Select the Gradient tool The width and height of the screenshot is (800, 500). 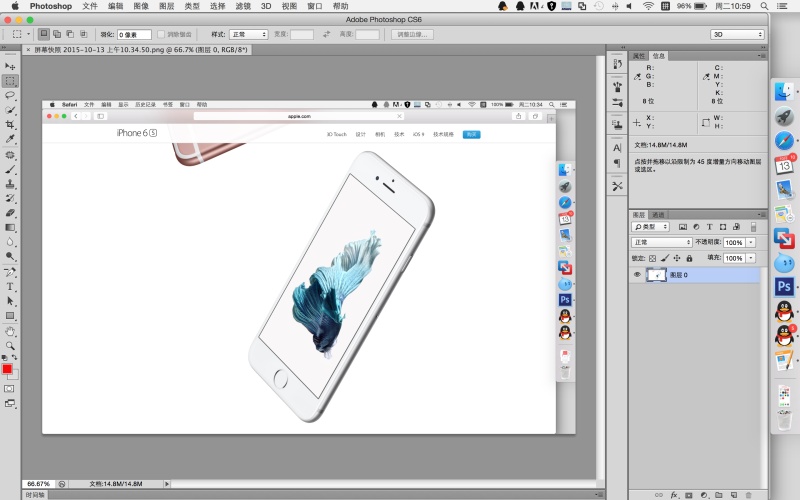(x=10, y=228)
